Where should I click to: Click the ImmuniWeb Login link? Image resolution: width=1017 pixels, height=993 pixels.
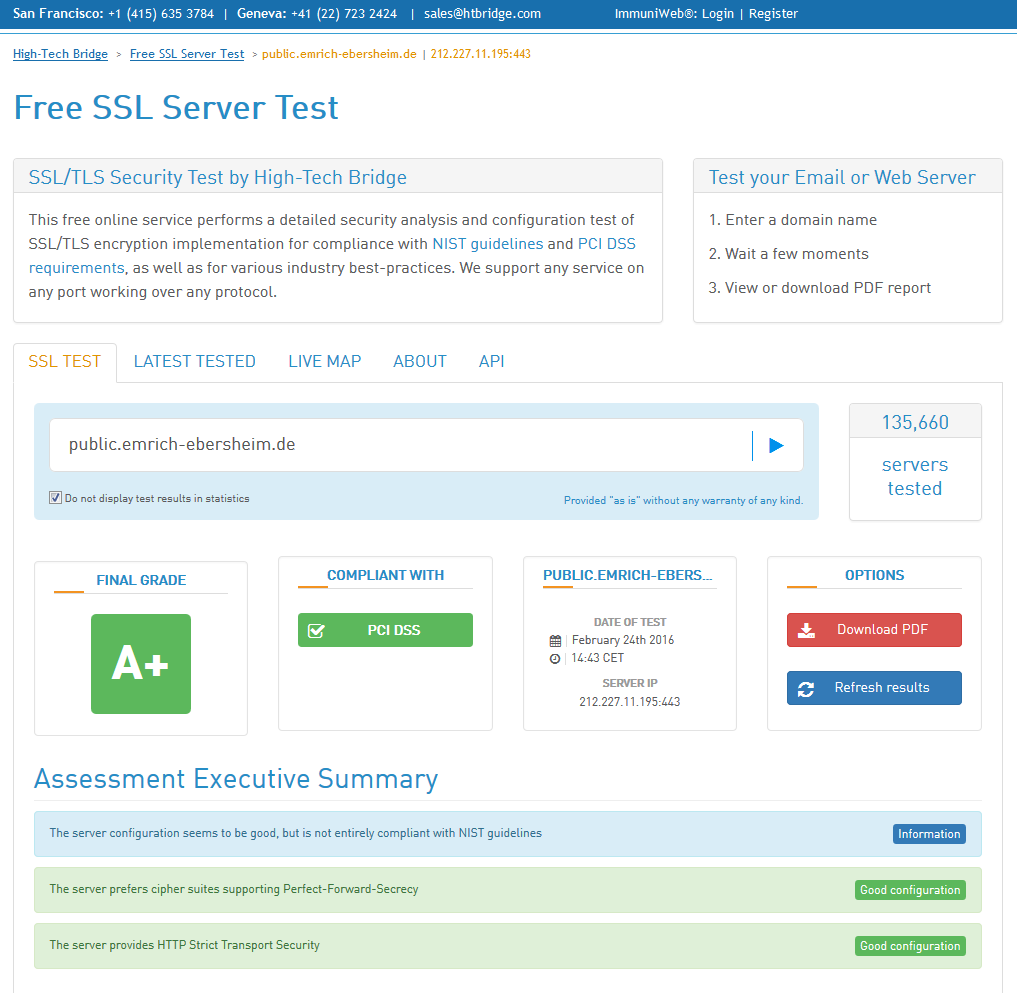(717, 14)
